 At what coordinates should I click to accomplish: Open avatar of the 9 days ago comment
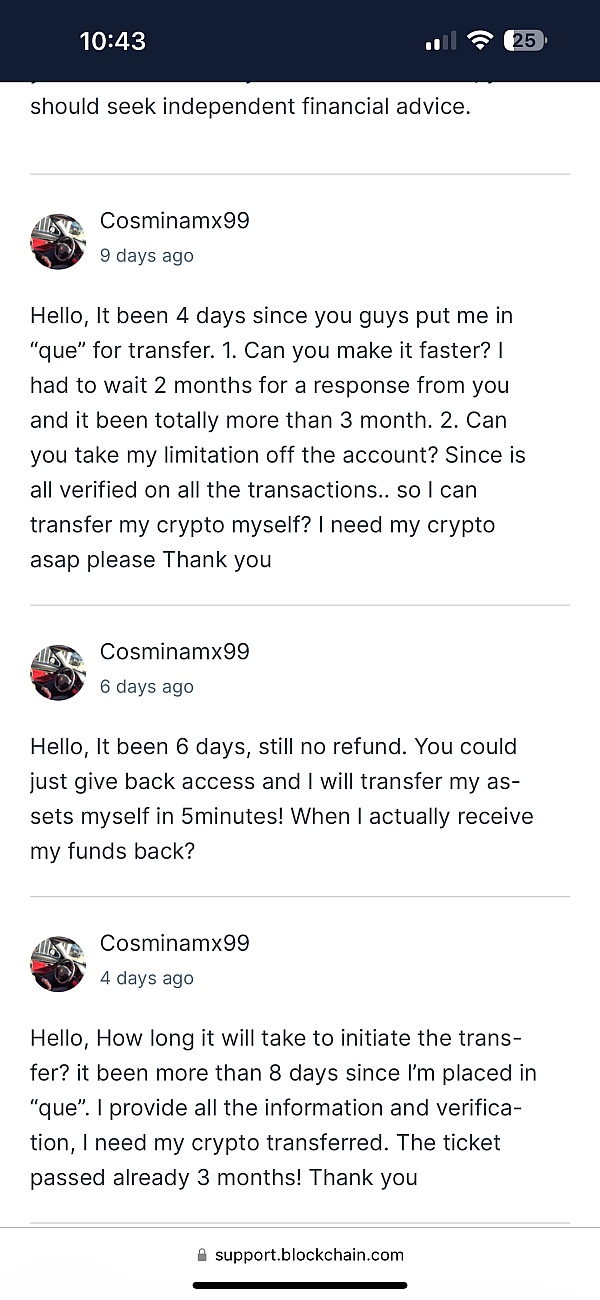tap(58, 241)
